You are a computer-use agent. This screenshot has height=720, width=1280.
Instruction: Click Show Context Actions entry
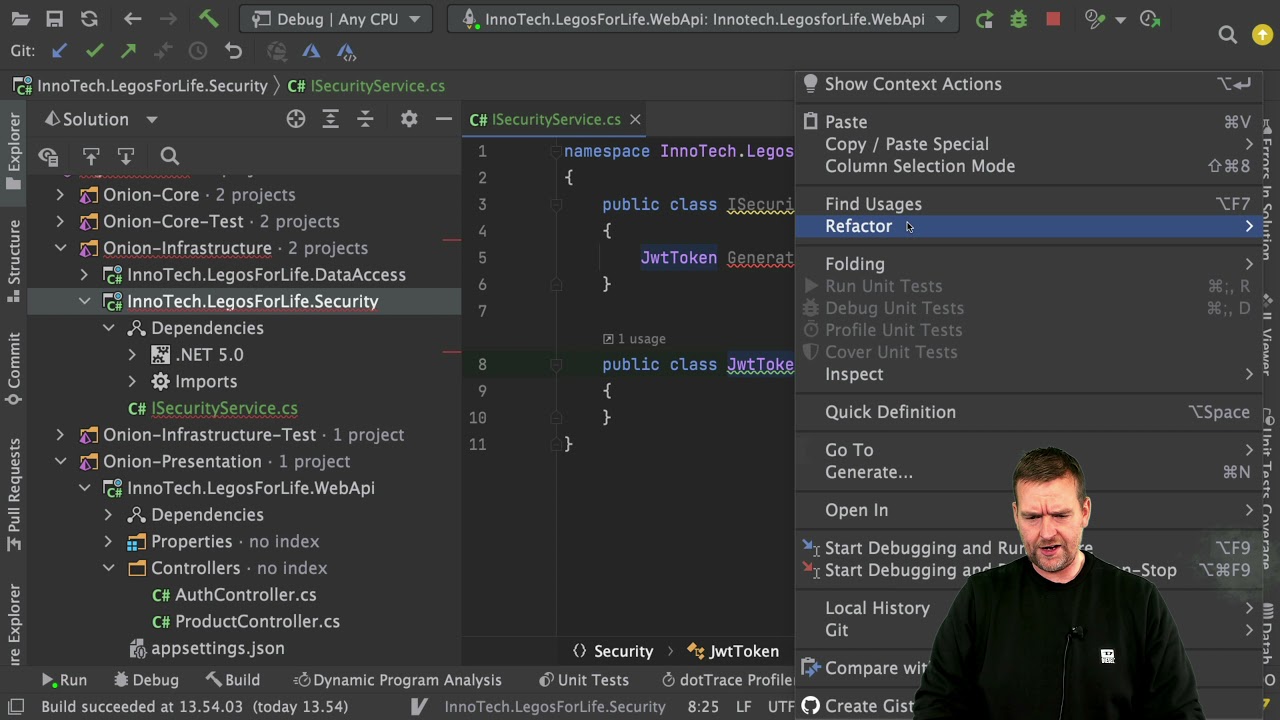coord(1029,84)
